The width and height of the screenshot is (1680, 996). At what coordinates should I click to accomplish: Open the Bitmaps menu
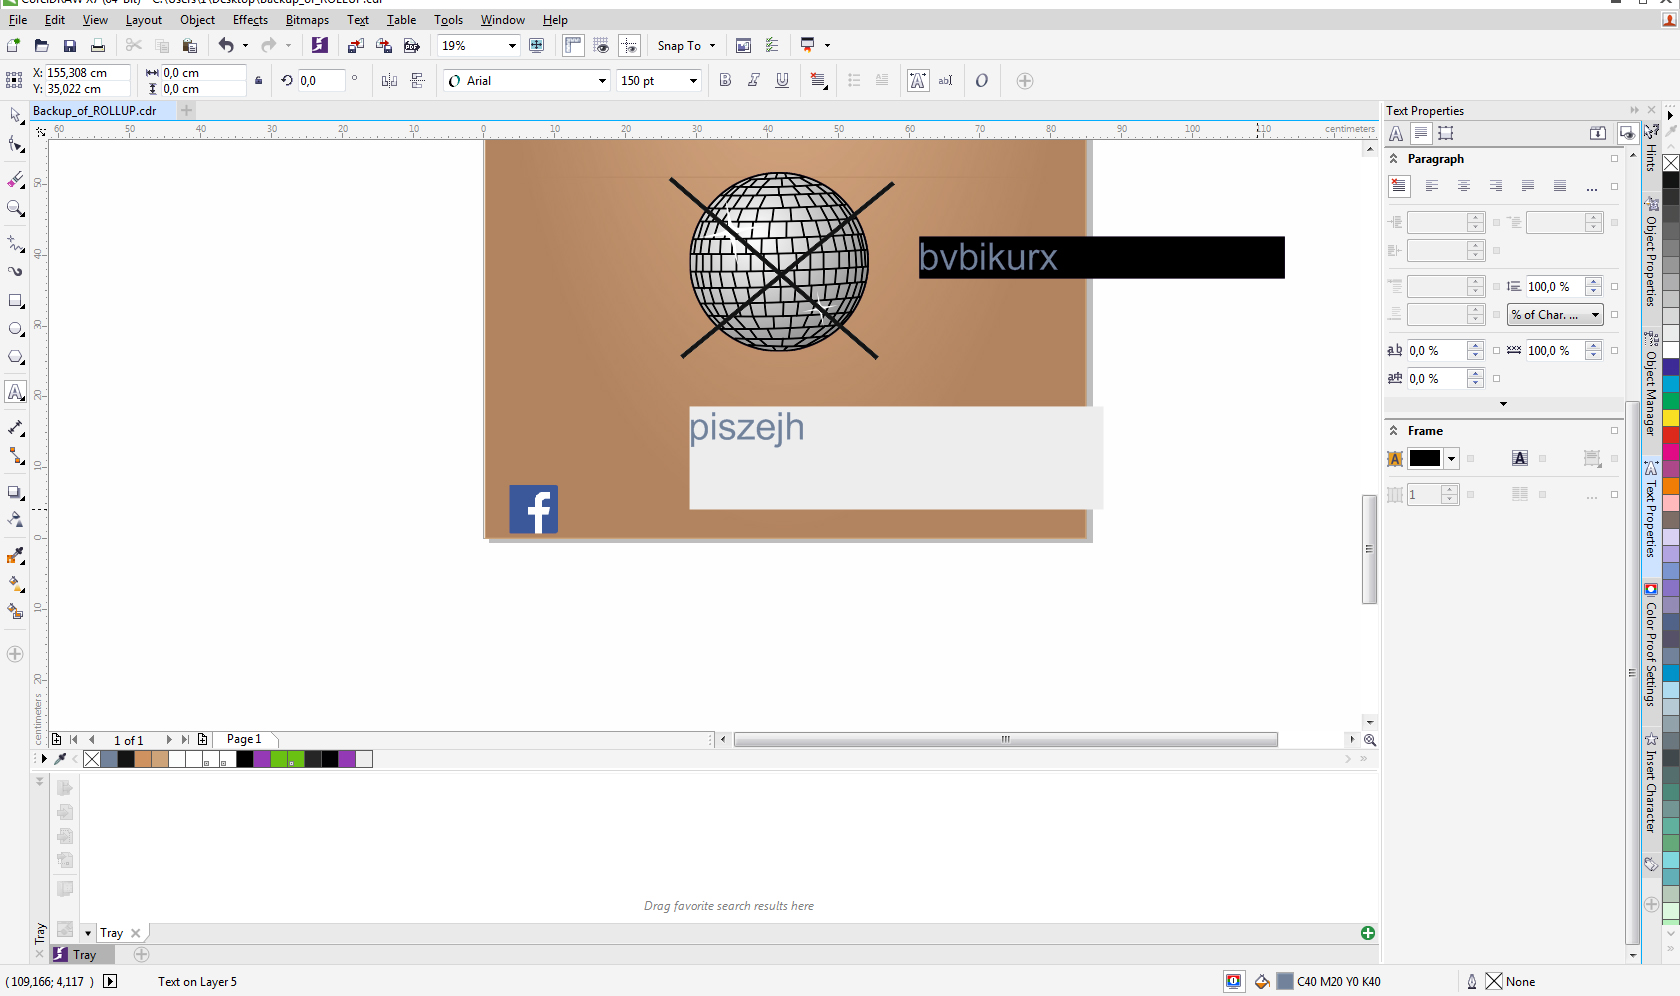307,20
